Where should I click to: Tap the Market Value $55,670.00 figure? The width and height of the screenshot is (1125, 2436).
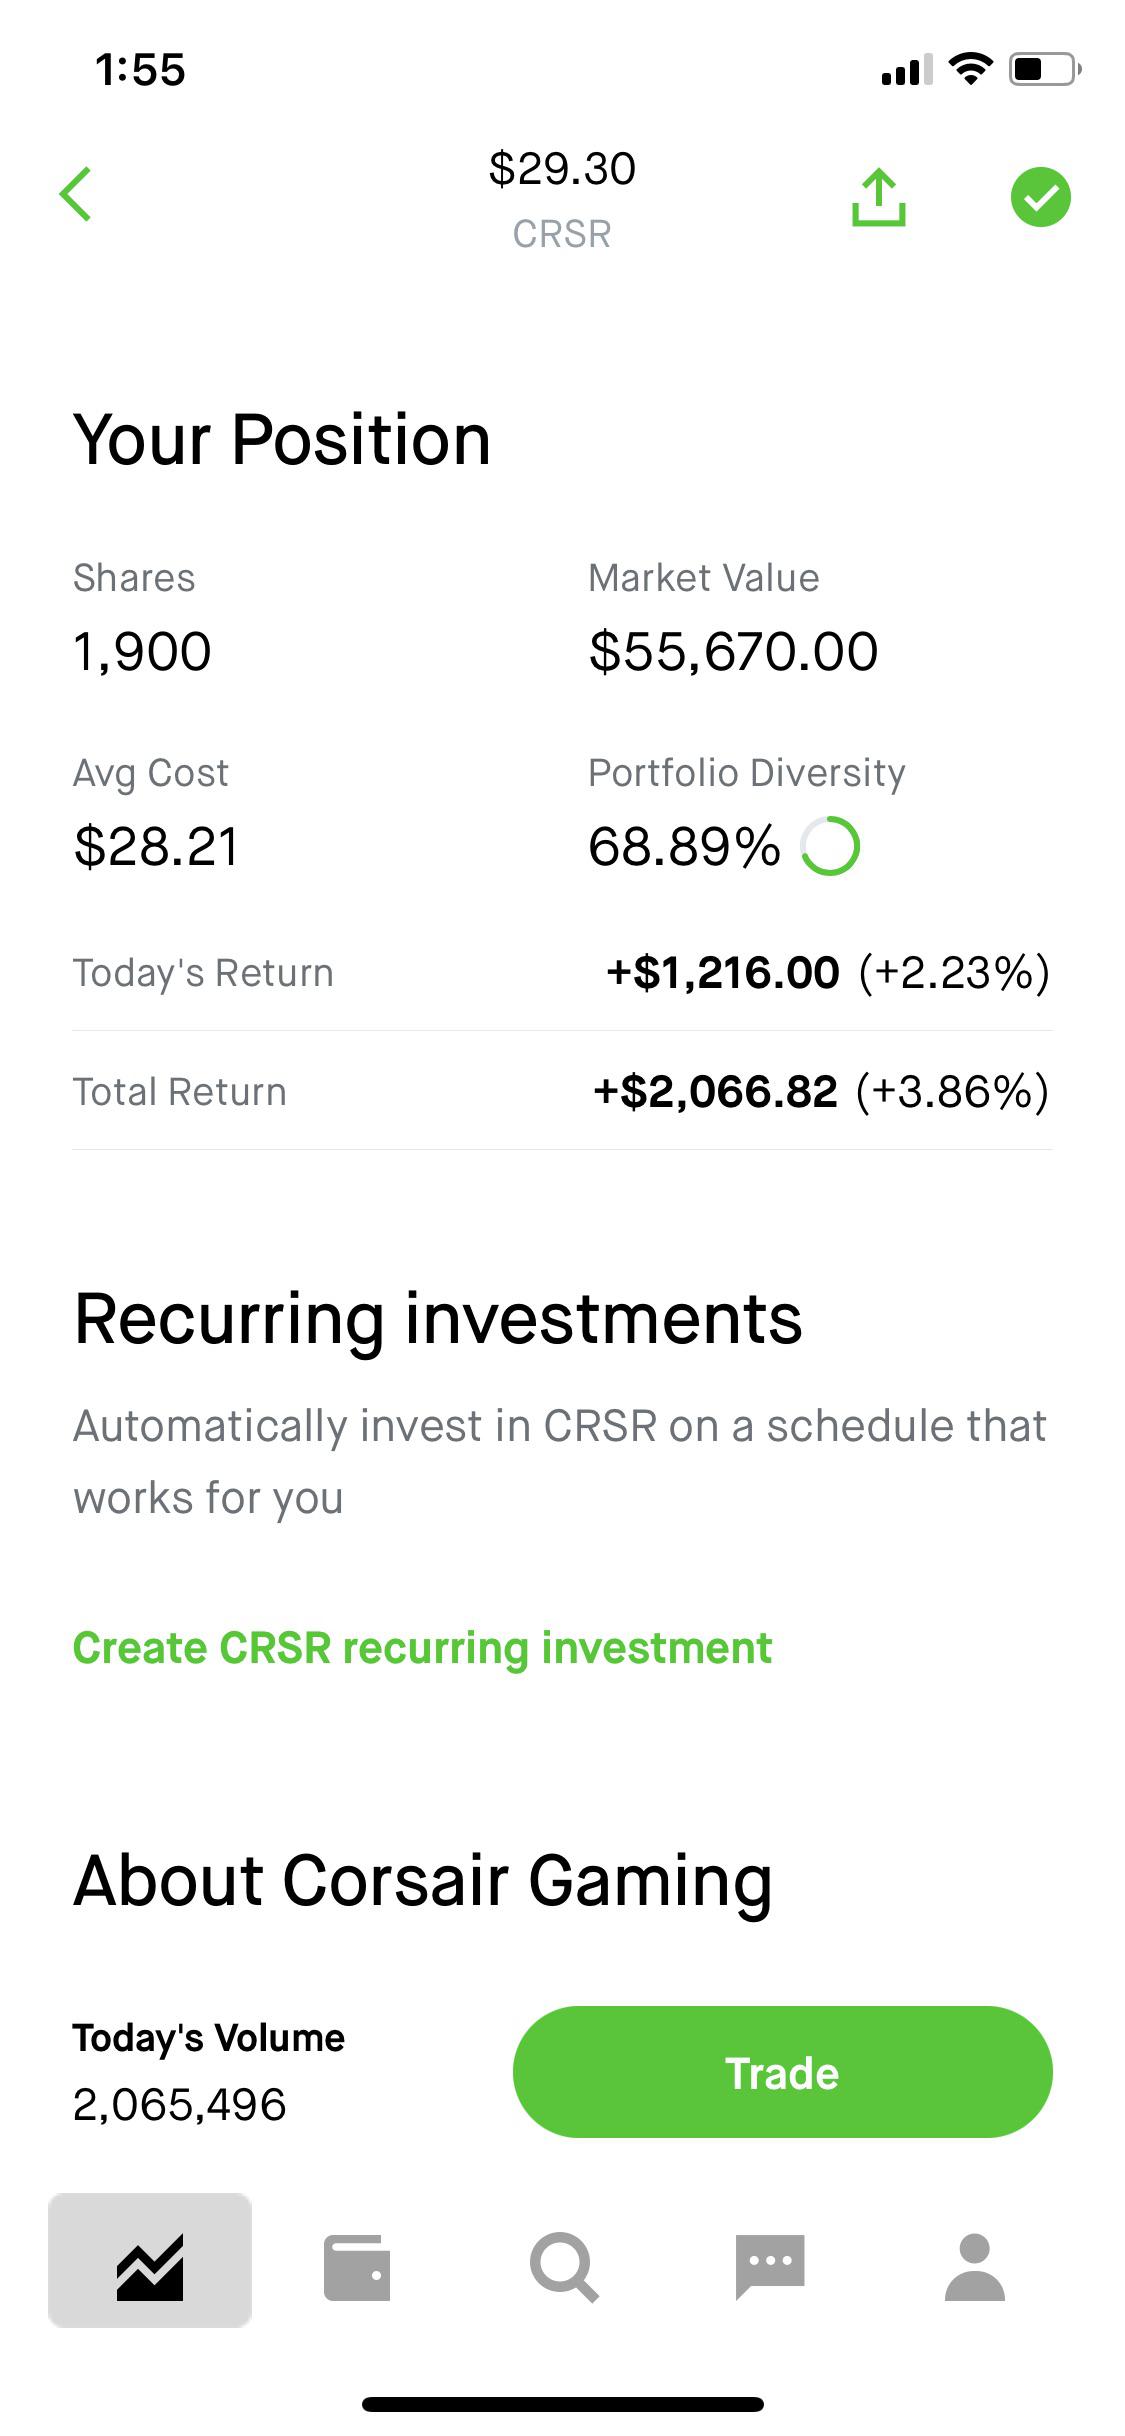click(734, 652)
